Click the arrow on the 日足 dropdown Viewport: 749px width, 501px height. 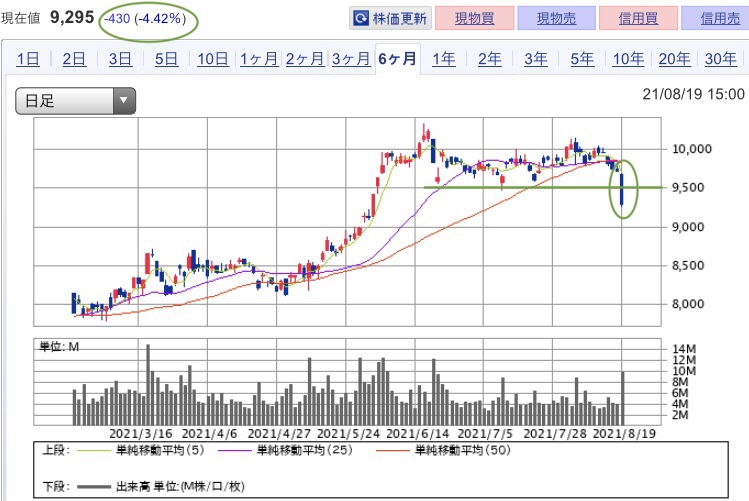tap(124, 101)
